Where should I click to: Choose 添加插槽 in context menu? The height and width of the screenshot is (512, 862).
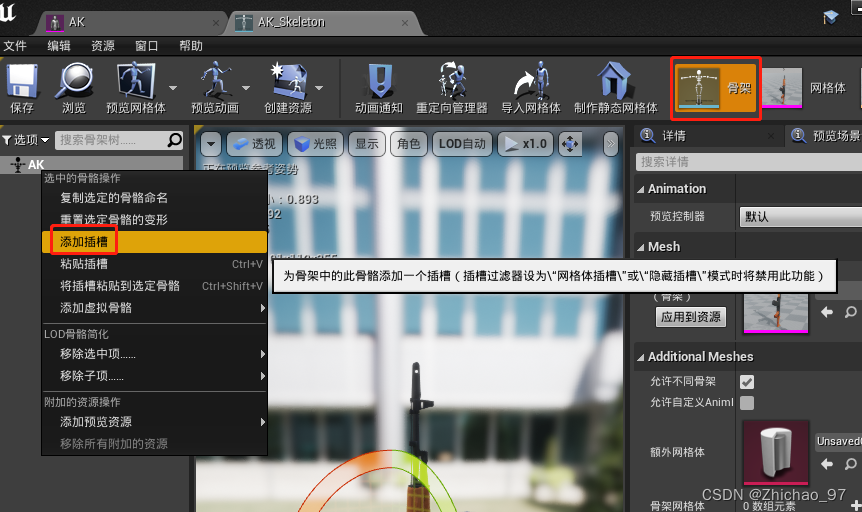click(x=154, y=242)
